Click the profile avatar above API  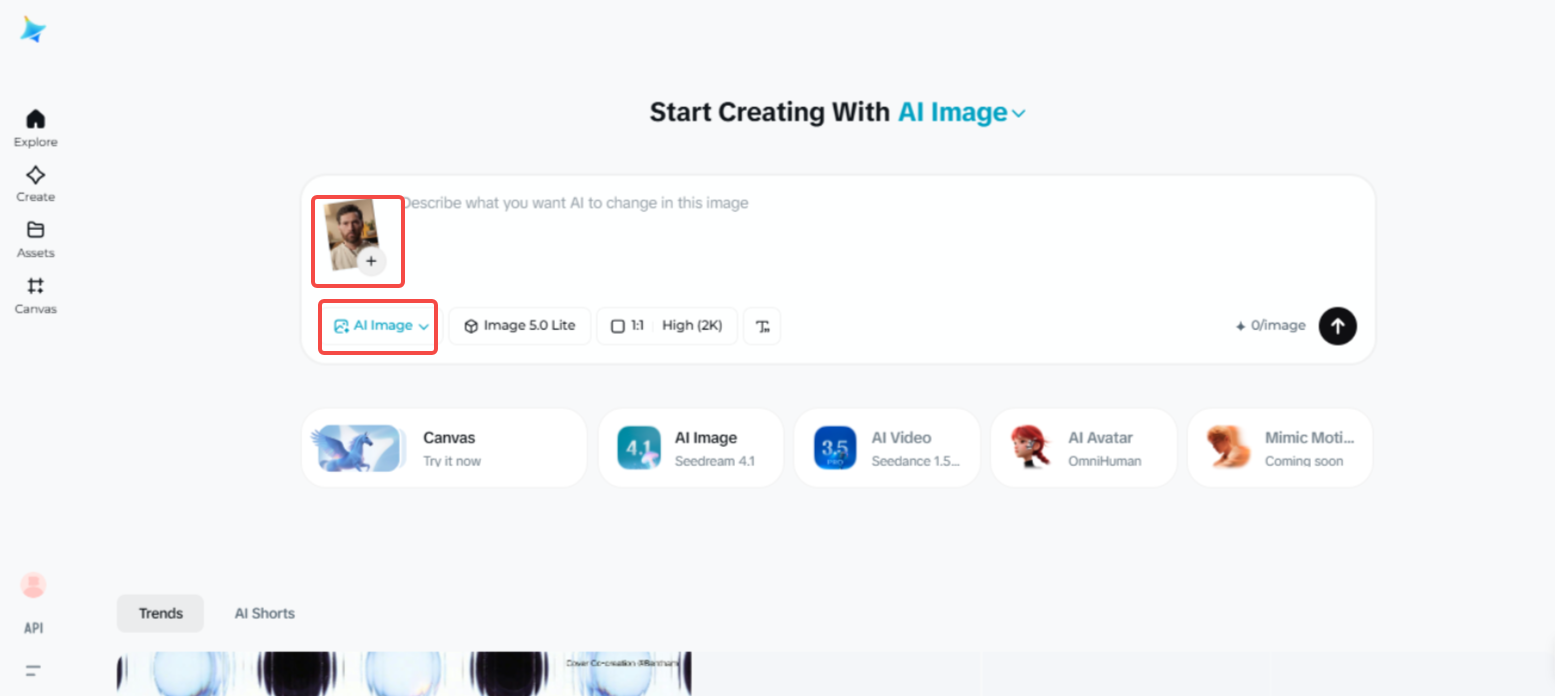pyautogui.click(x=33, y=584)
